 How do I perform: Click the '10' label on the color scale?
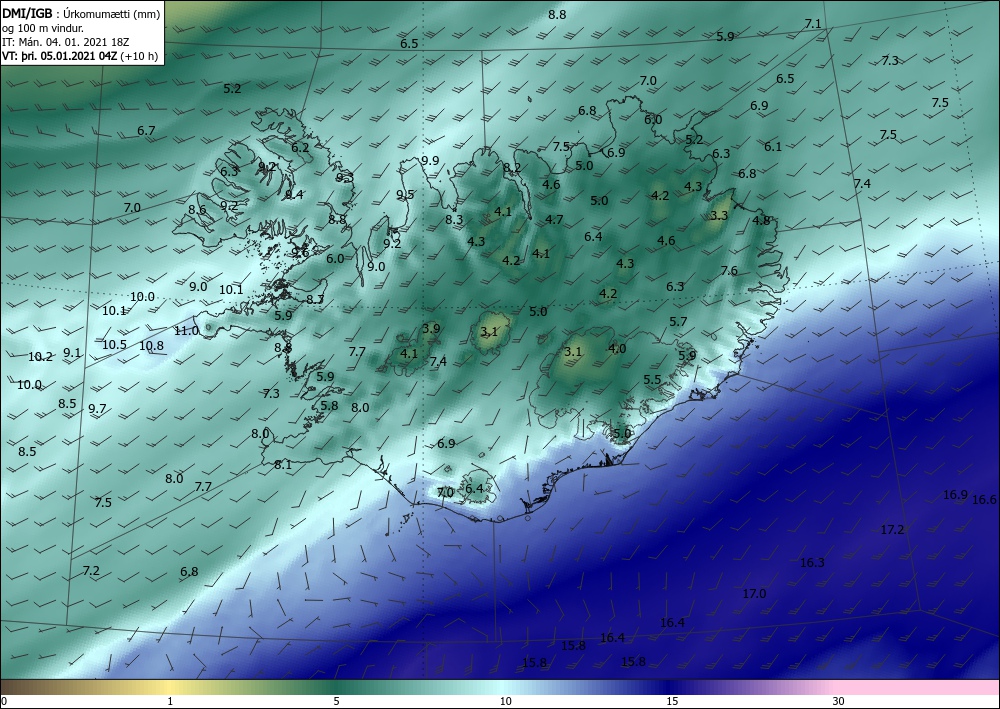click(505, 702)
